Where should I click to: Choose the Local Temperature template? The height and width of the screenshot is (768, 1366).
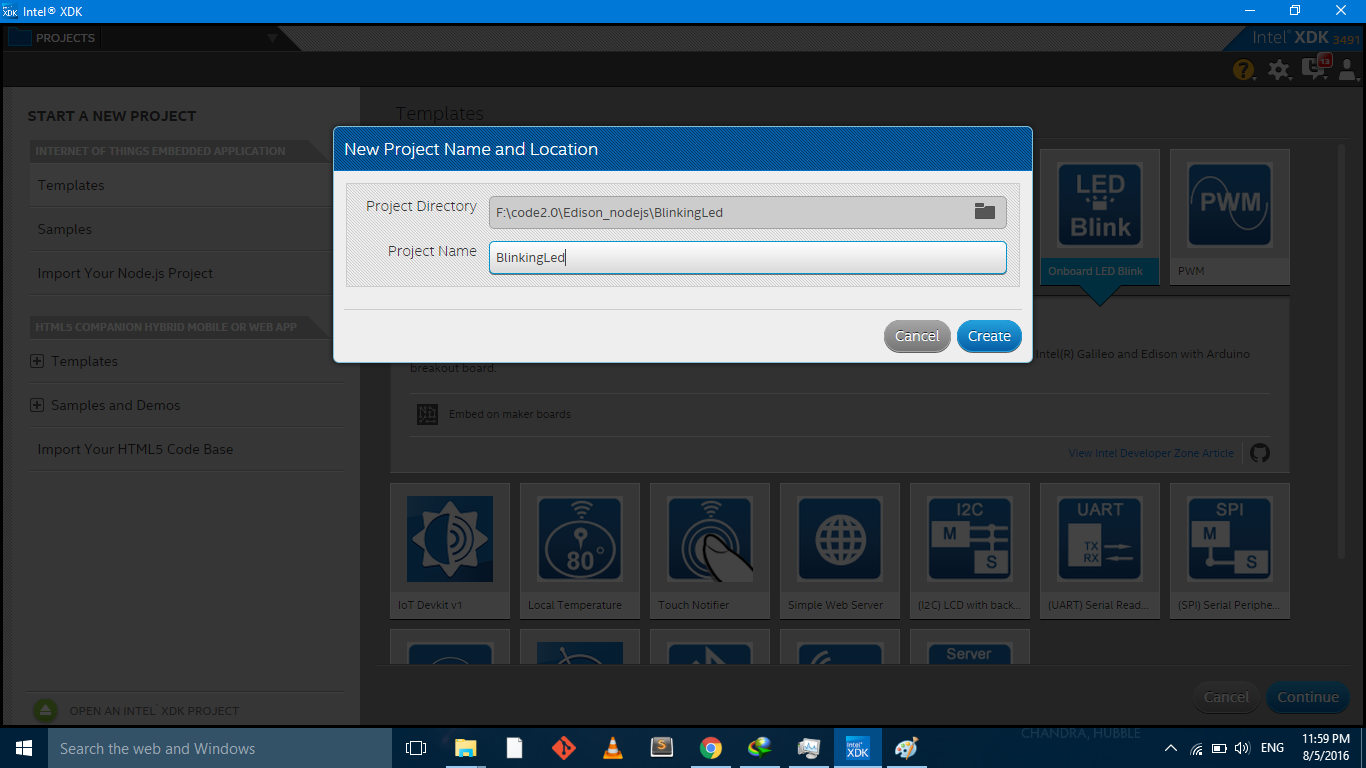(579, 551)
